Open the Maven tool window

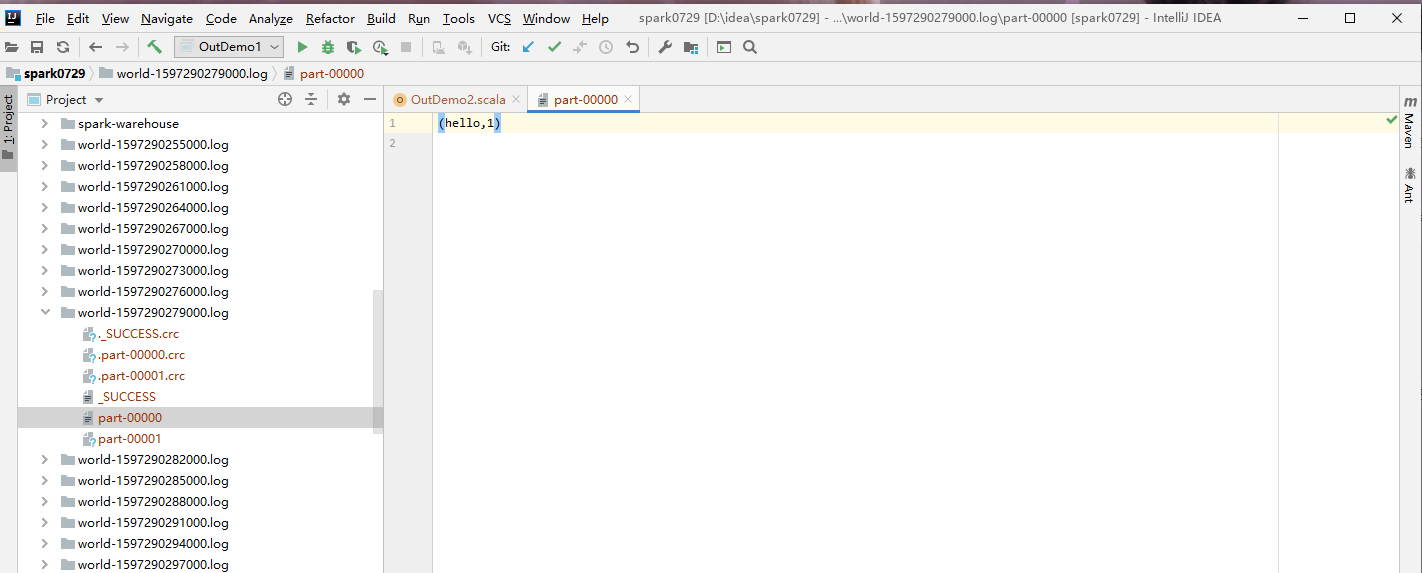click(x=1409, y=123)
